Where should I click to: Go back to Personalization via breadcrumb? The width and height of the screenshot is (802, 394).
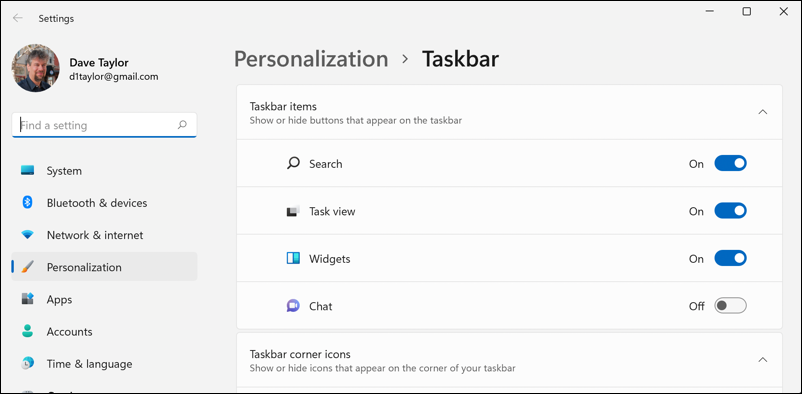[x=311, y=59]
